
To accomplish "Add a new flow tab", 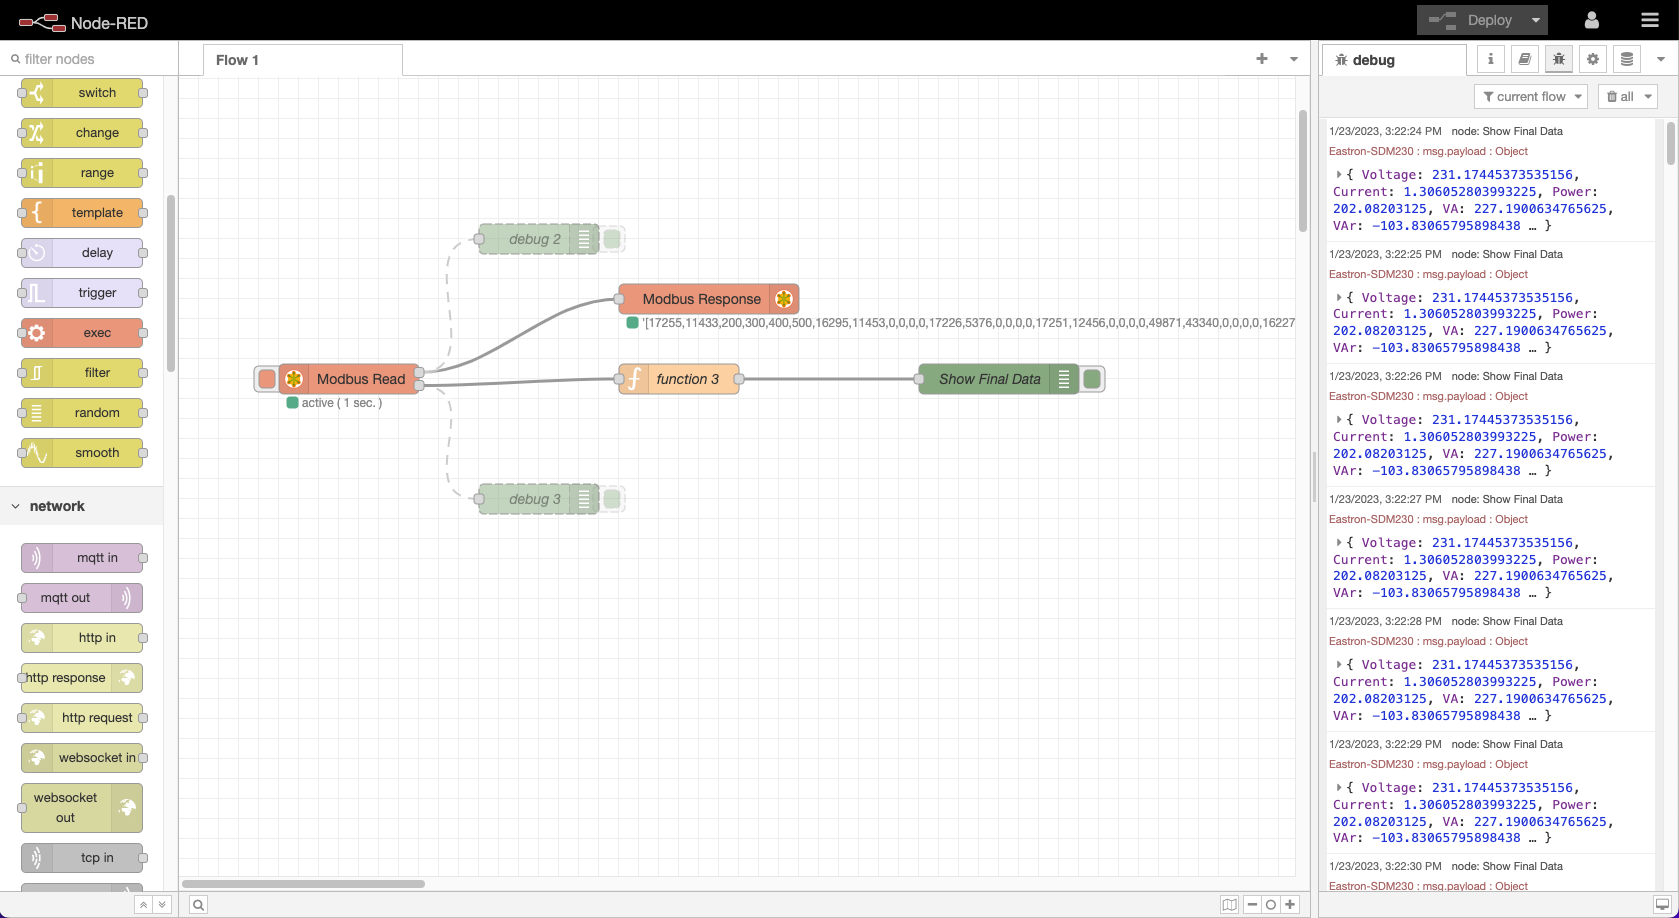I will click(x=1261, y=58).
